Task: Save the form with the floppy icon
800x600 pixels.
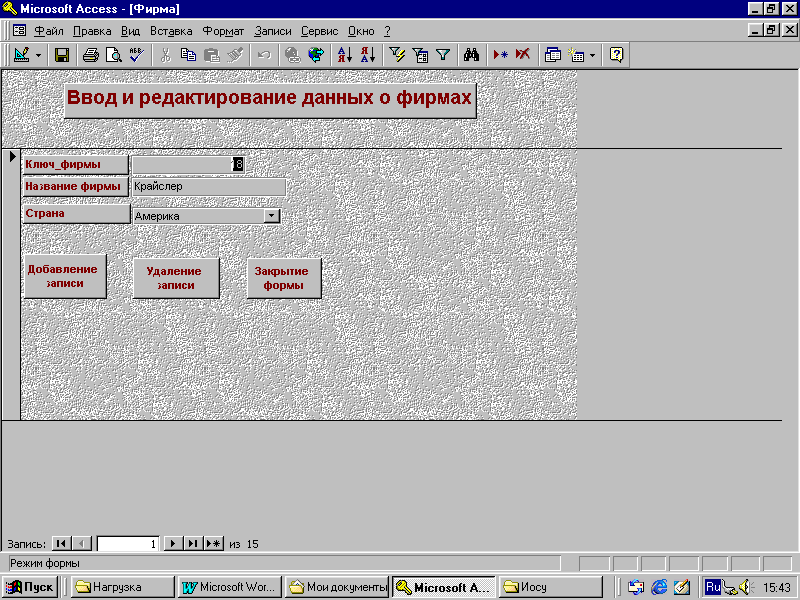Action: [x=62, y=55]
